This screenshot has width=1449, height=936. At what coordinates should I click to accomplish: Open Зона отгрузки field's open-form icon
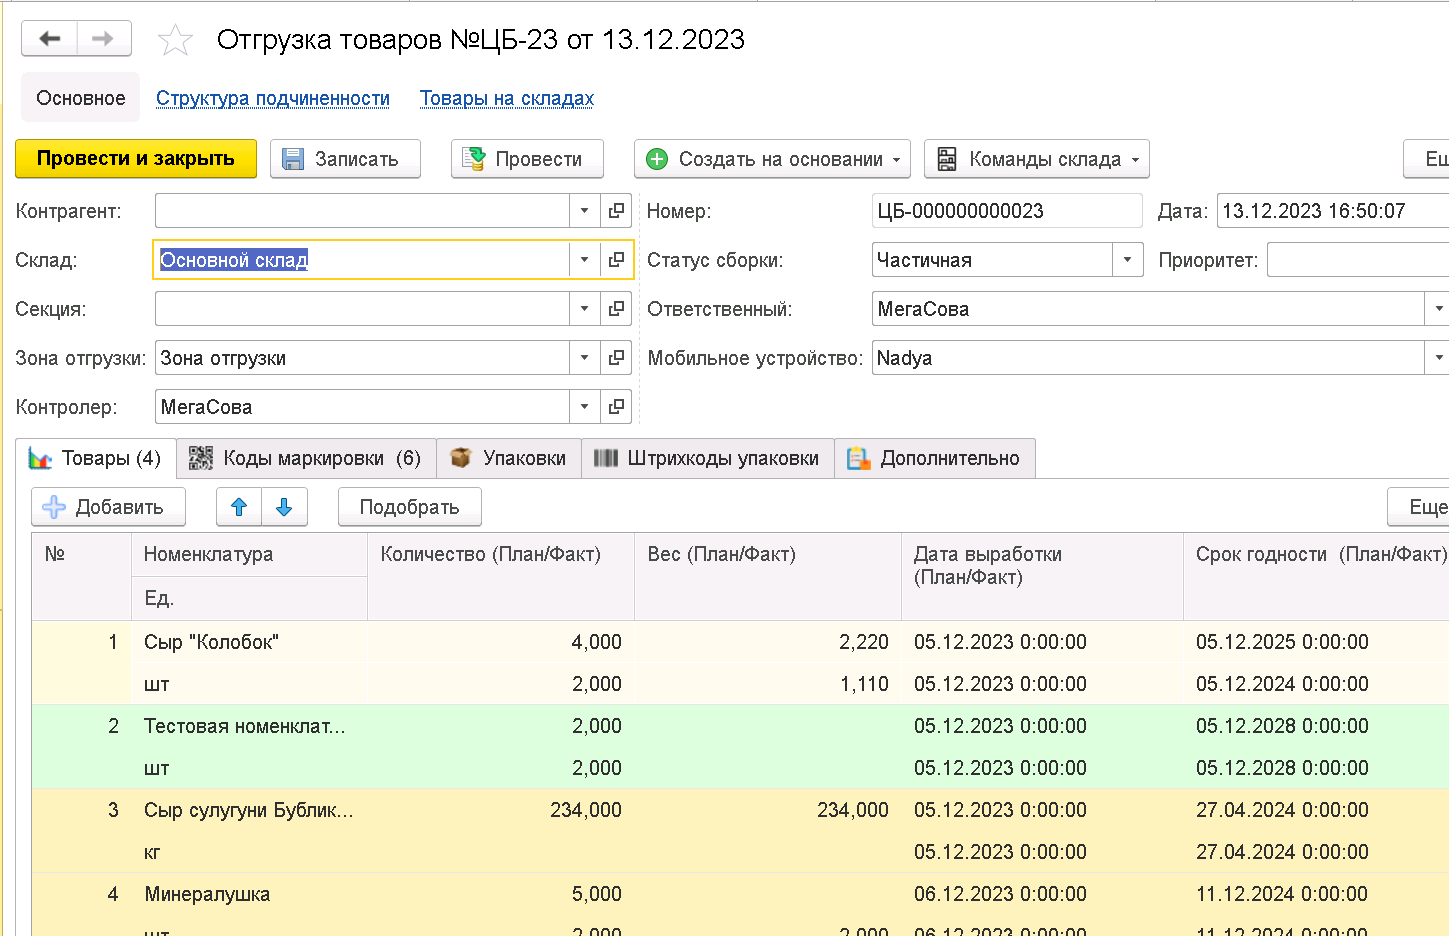[x=617, y=358]
